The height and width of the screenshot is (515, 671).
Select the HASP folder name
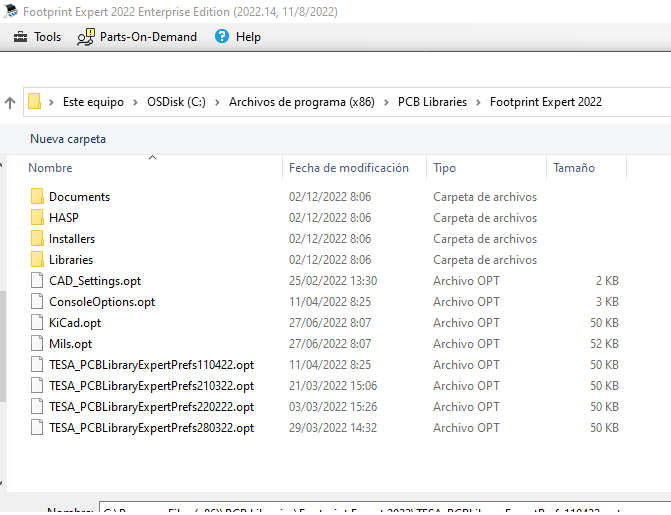coord(64,218)
